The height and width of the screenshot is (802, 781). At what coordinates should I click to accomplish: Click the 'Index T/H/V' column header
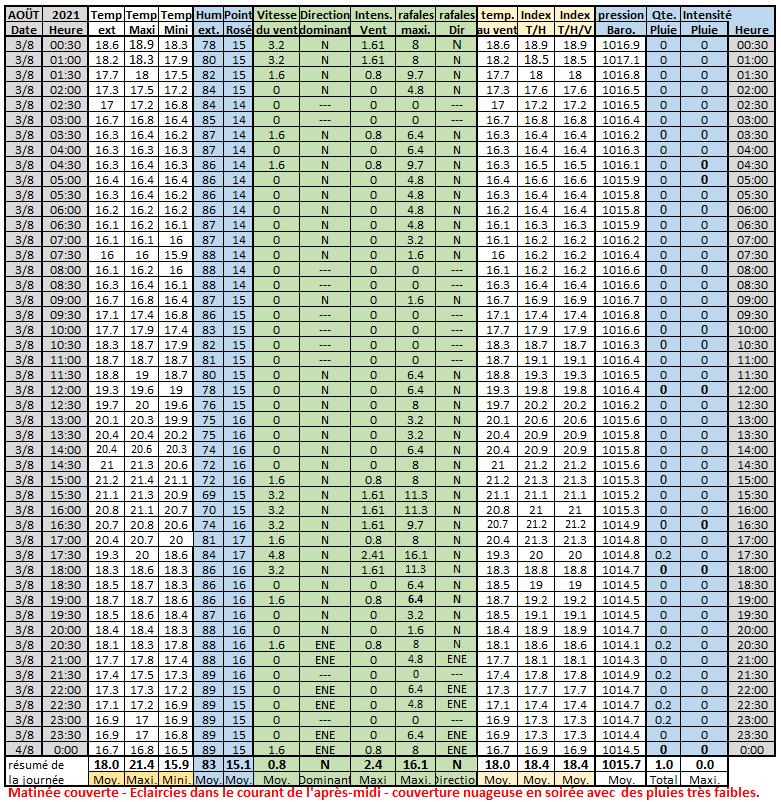pyautogui.click(x=575, y=23)
